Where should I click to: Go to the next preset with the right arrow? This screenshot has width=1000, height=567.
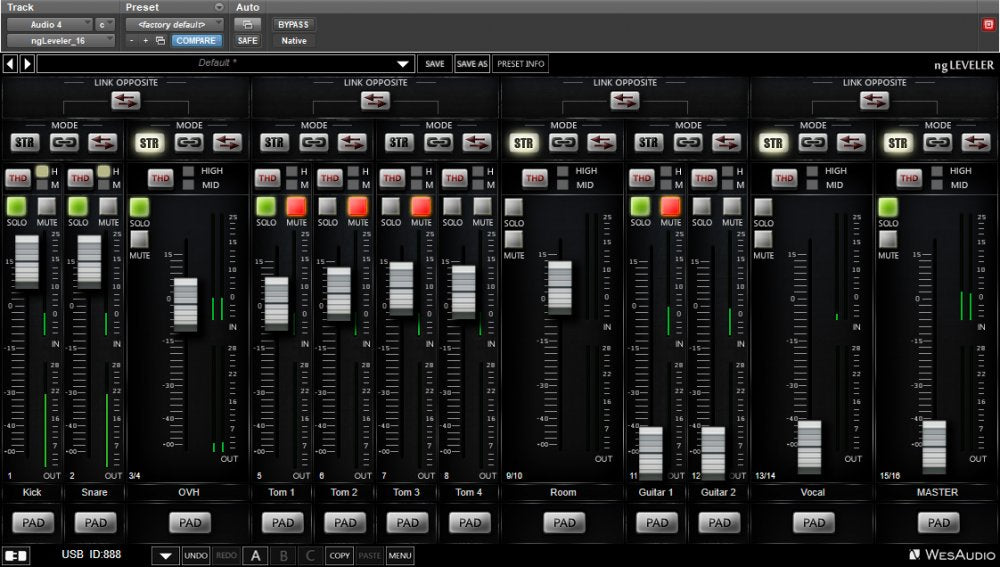[27, 64]
